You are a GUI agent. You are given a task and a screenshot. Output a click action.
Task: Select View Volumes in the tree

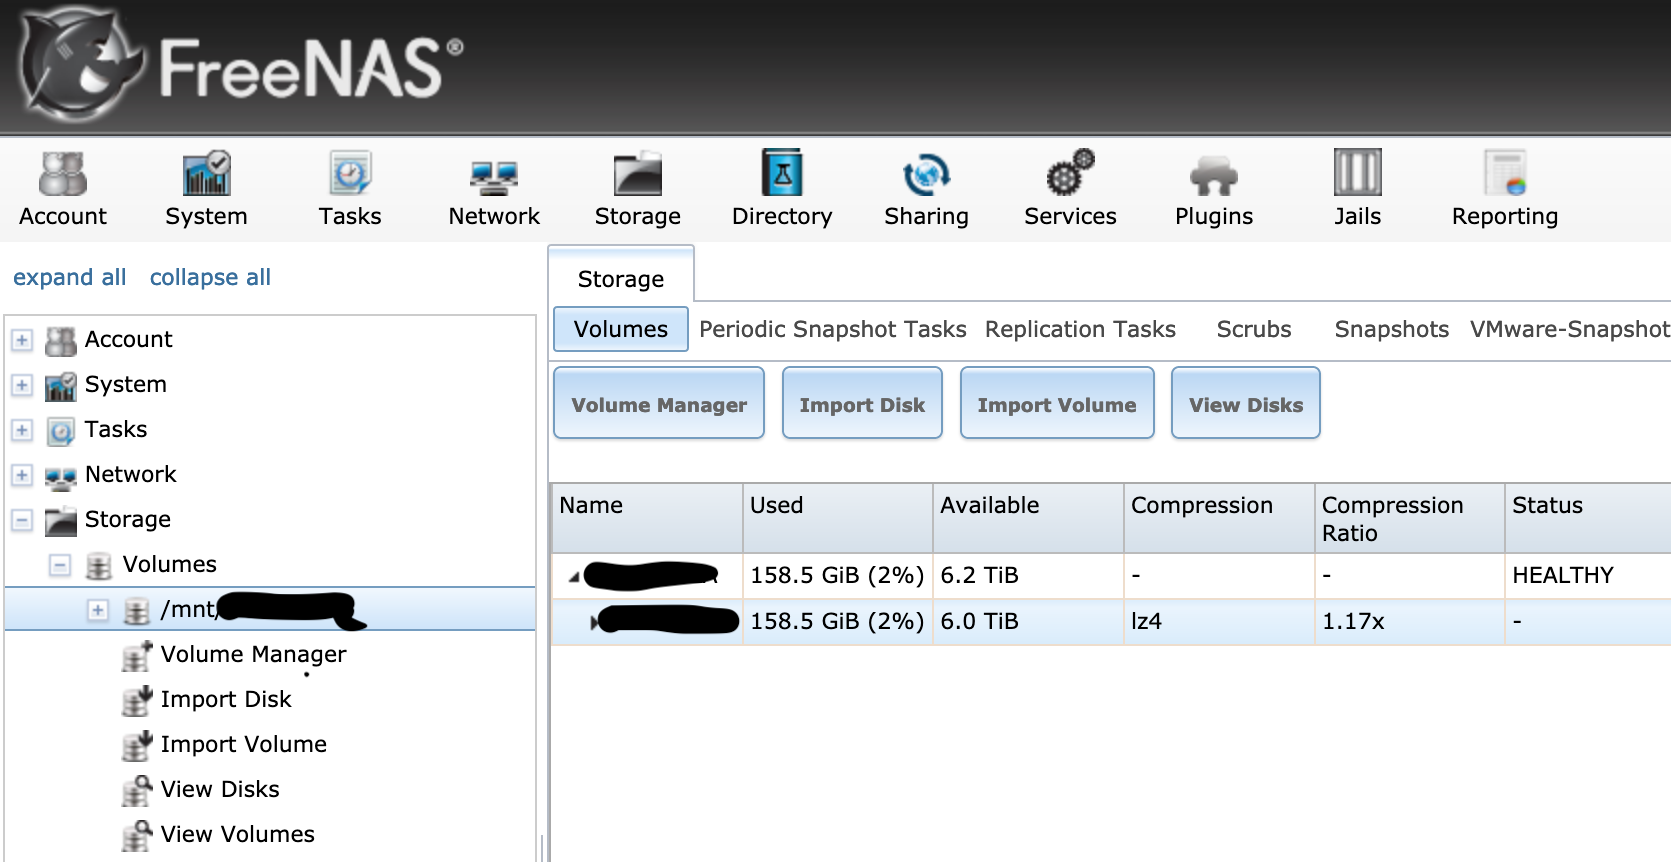238,834
